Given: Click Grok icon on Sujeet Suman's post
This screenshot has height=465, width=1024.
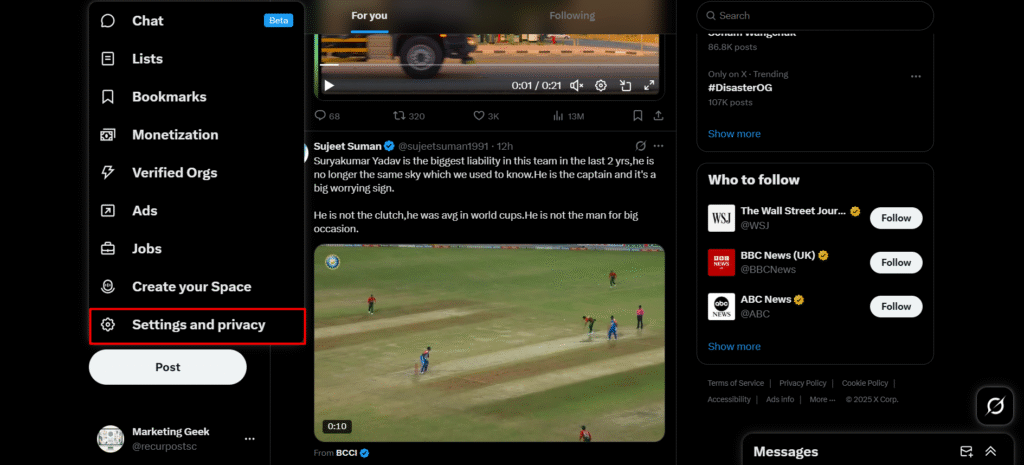Looking at the screenshot, I should click(641, 146).
